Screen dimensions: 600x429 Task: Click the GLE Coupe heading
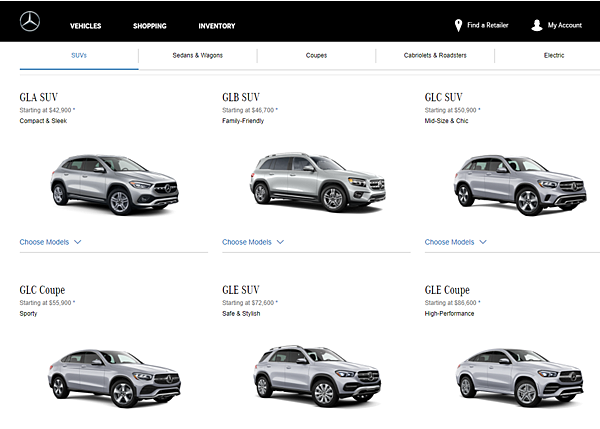(x=447, y=290)
